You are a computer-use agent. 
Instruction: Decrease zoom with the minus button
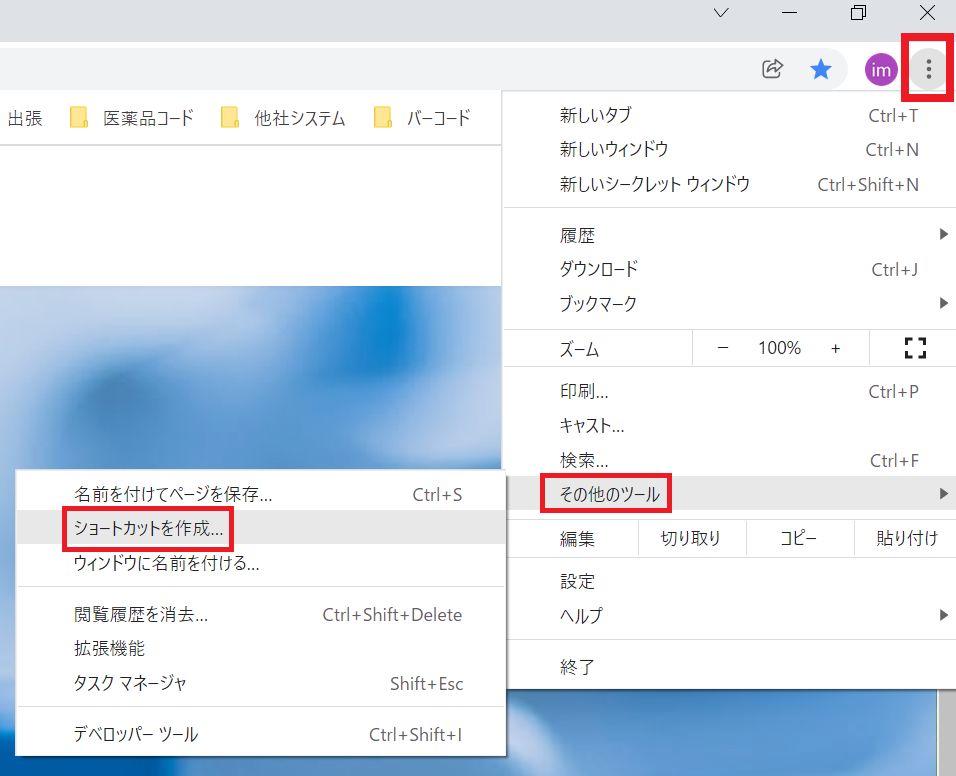[722, 348]
